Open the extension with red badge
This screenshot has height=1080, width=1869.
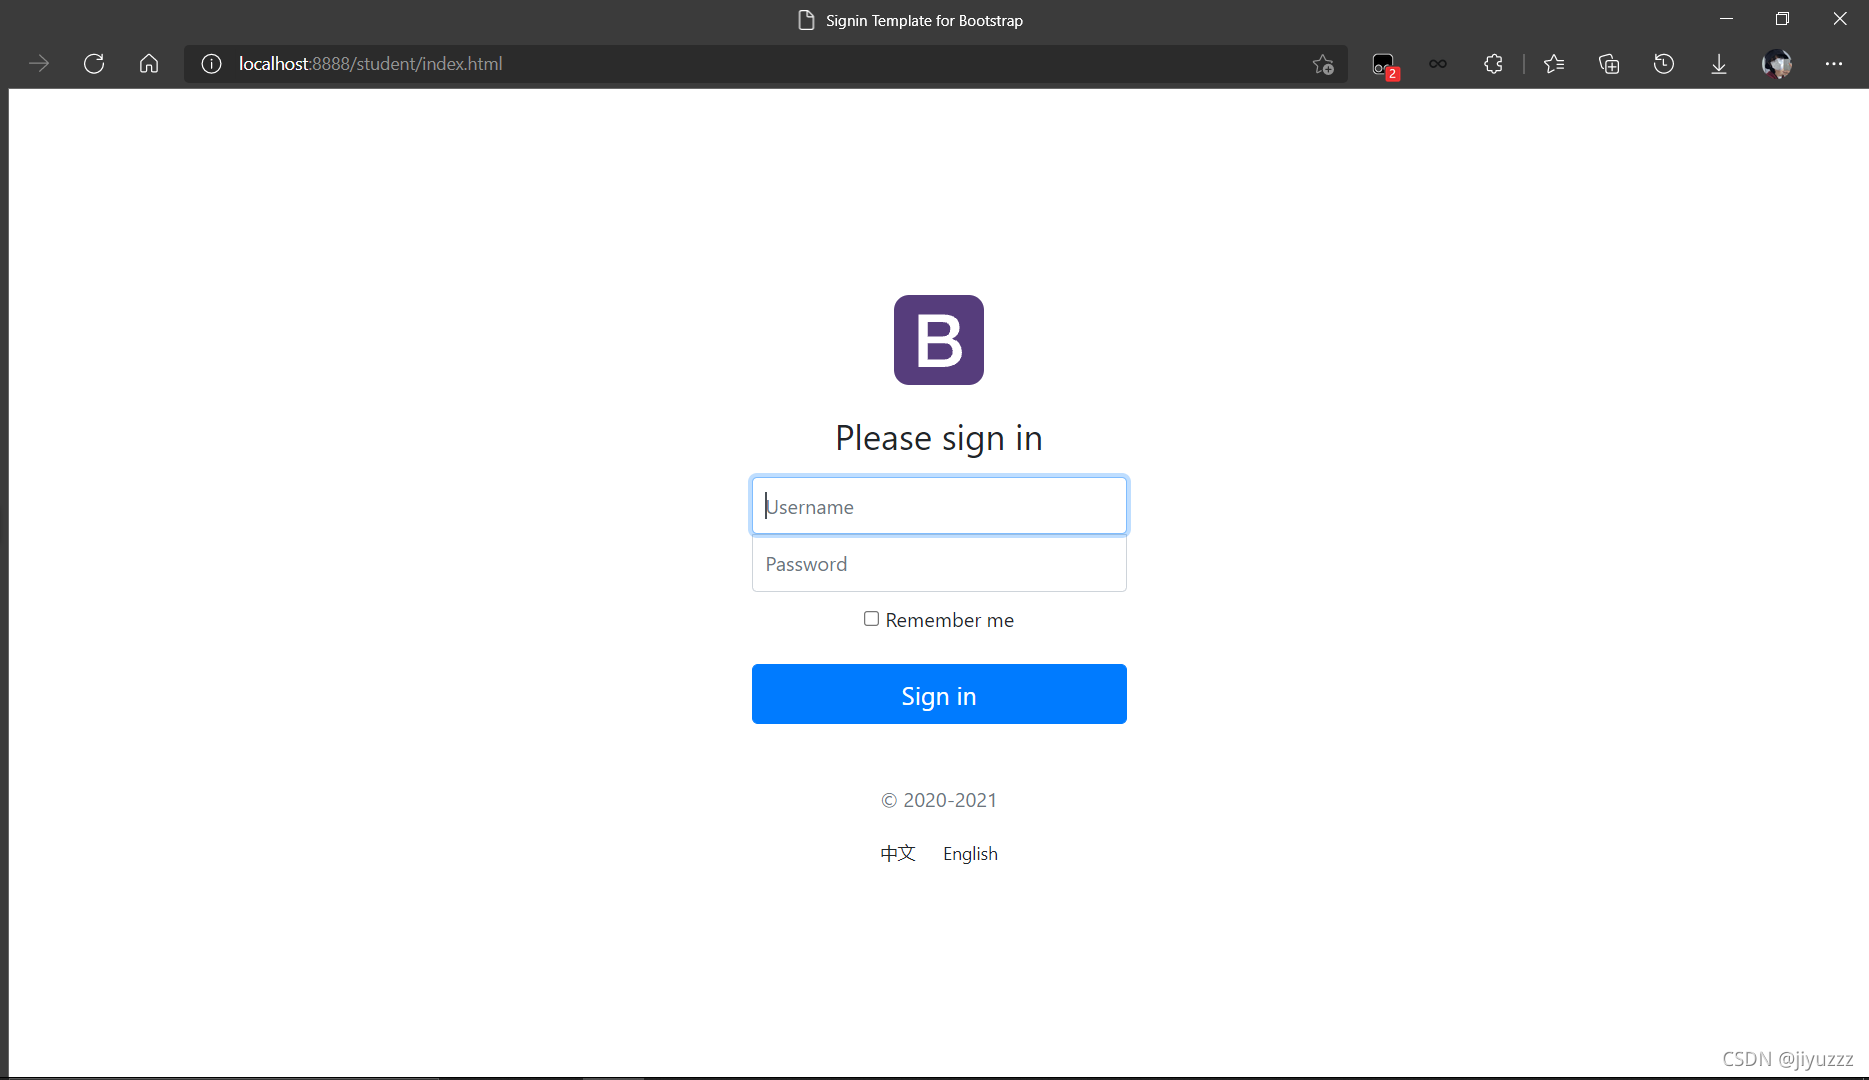1384,65
